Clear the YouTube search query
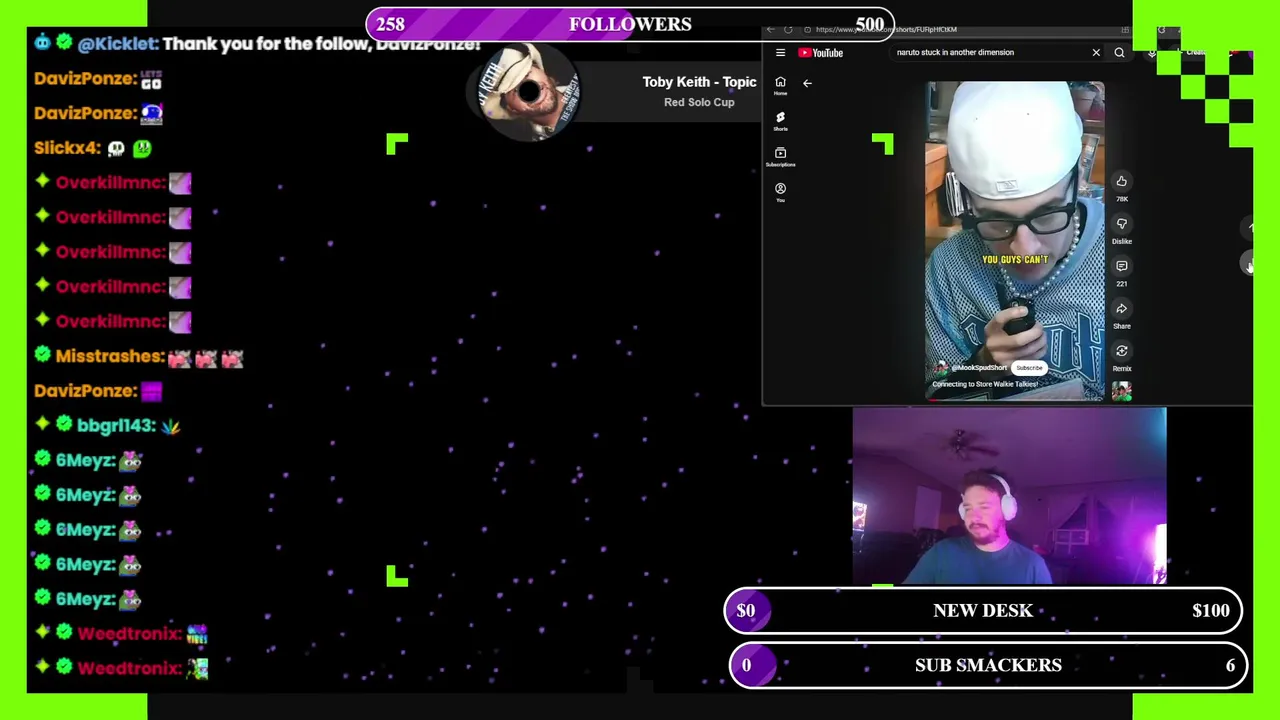The width and height of the screenshot is (1280, 720). (1096, 52)
